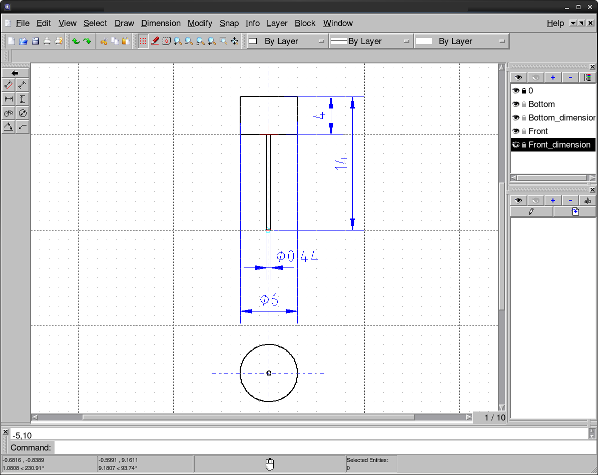Open the Layer menu
Viewport: 598px width, 475px height.
pos(277,23)
